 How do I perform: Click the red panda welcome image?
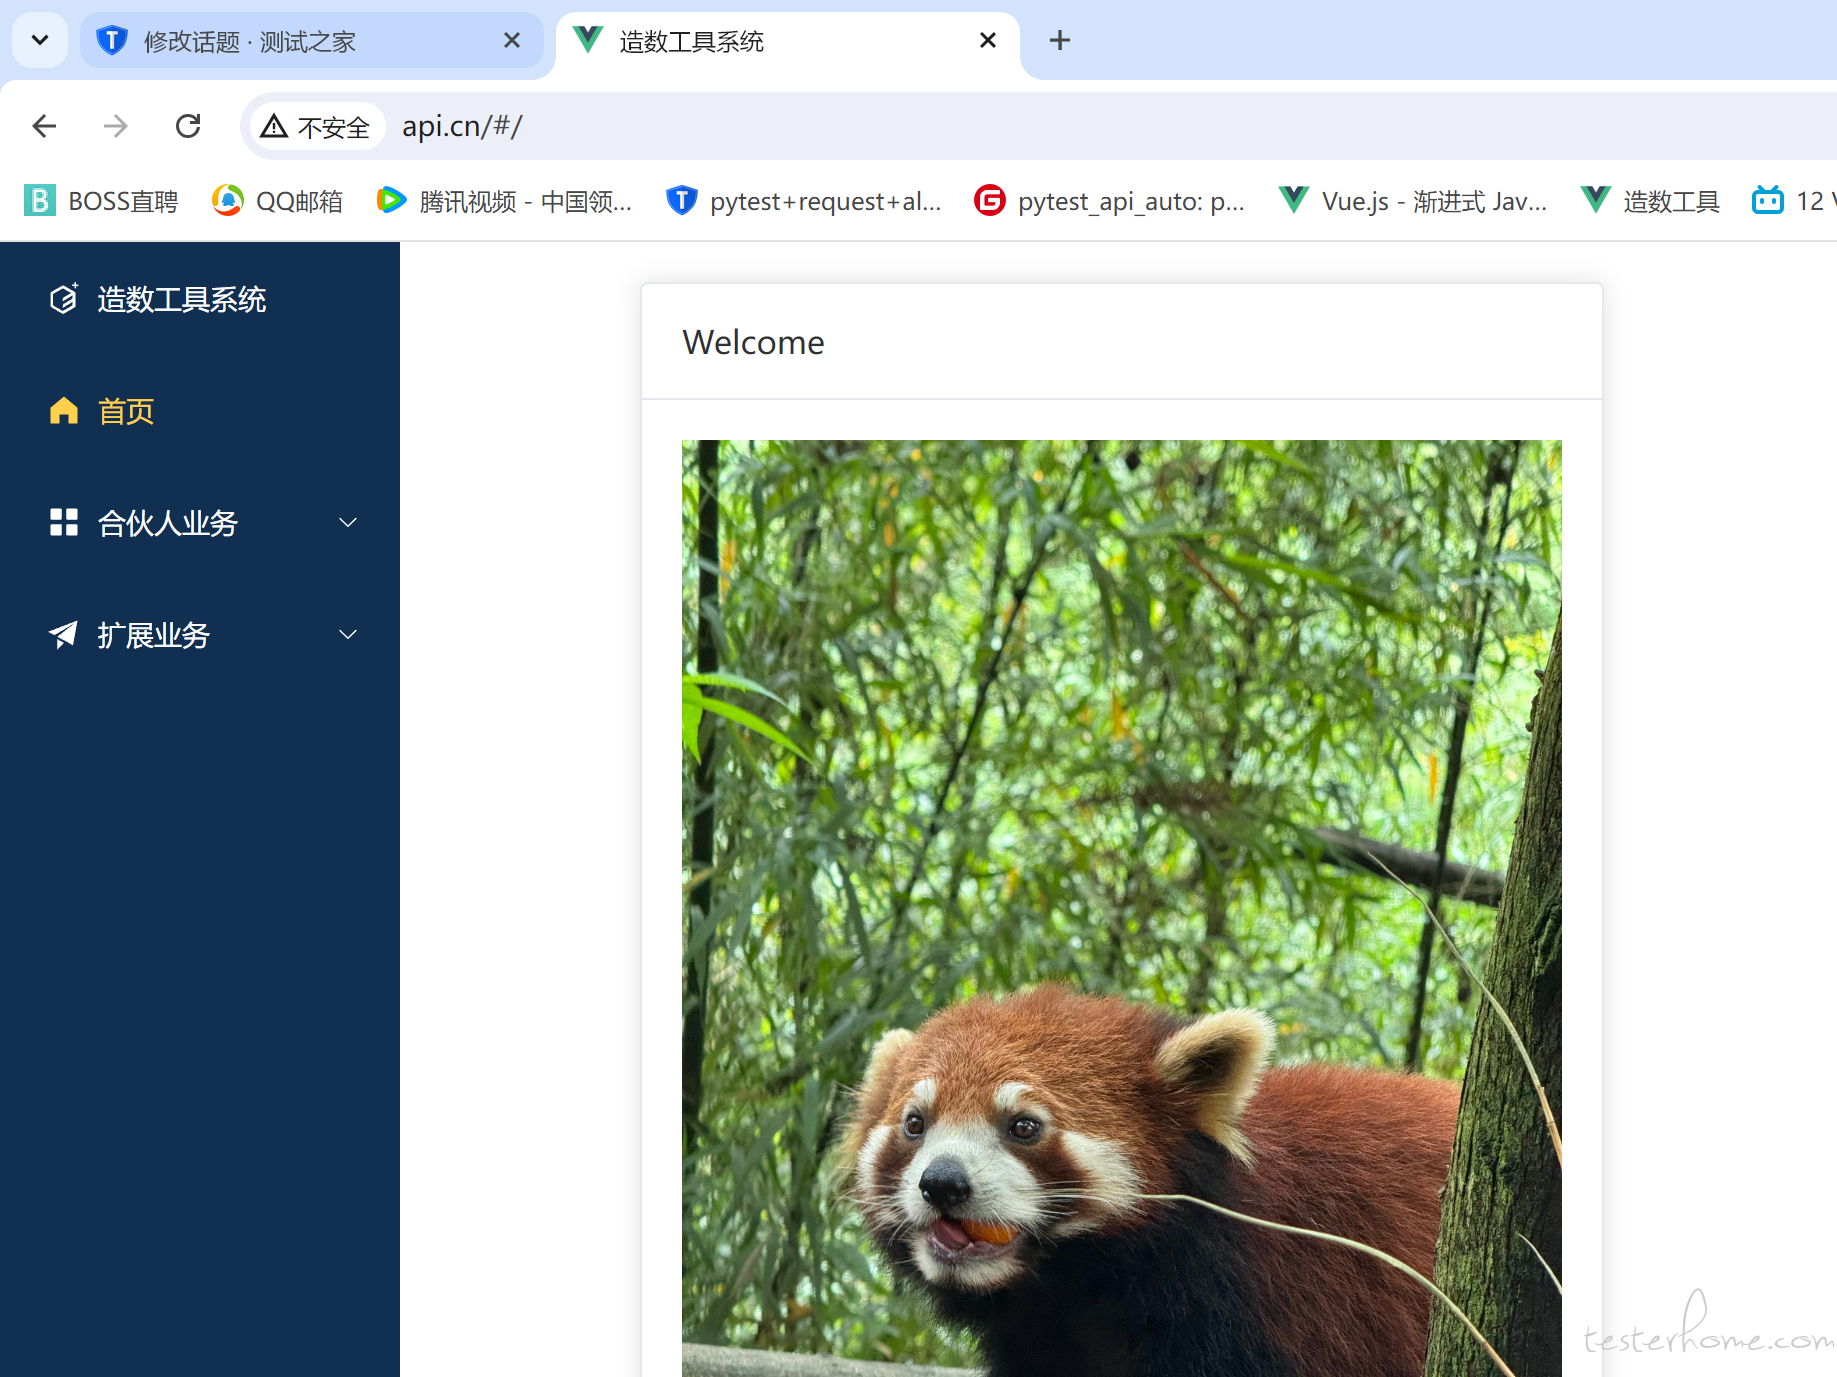(x=1122, y=908)
